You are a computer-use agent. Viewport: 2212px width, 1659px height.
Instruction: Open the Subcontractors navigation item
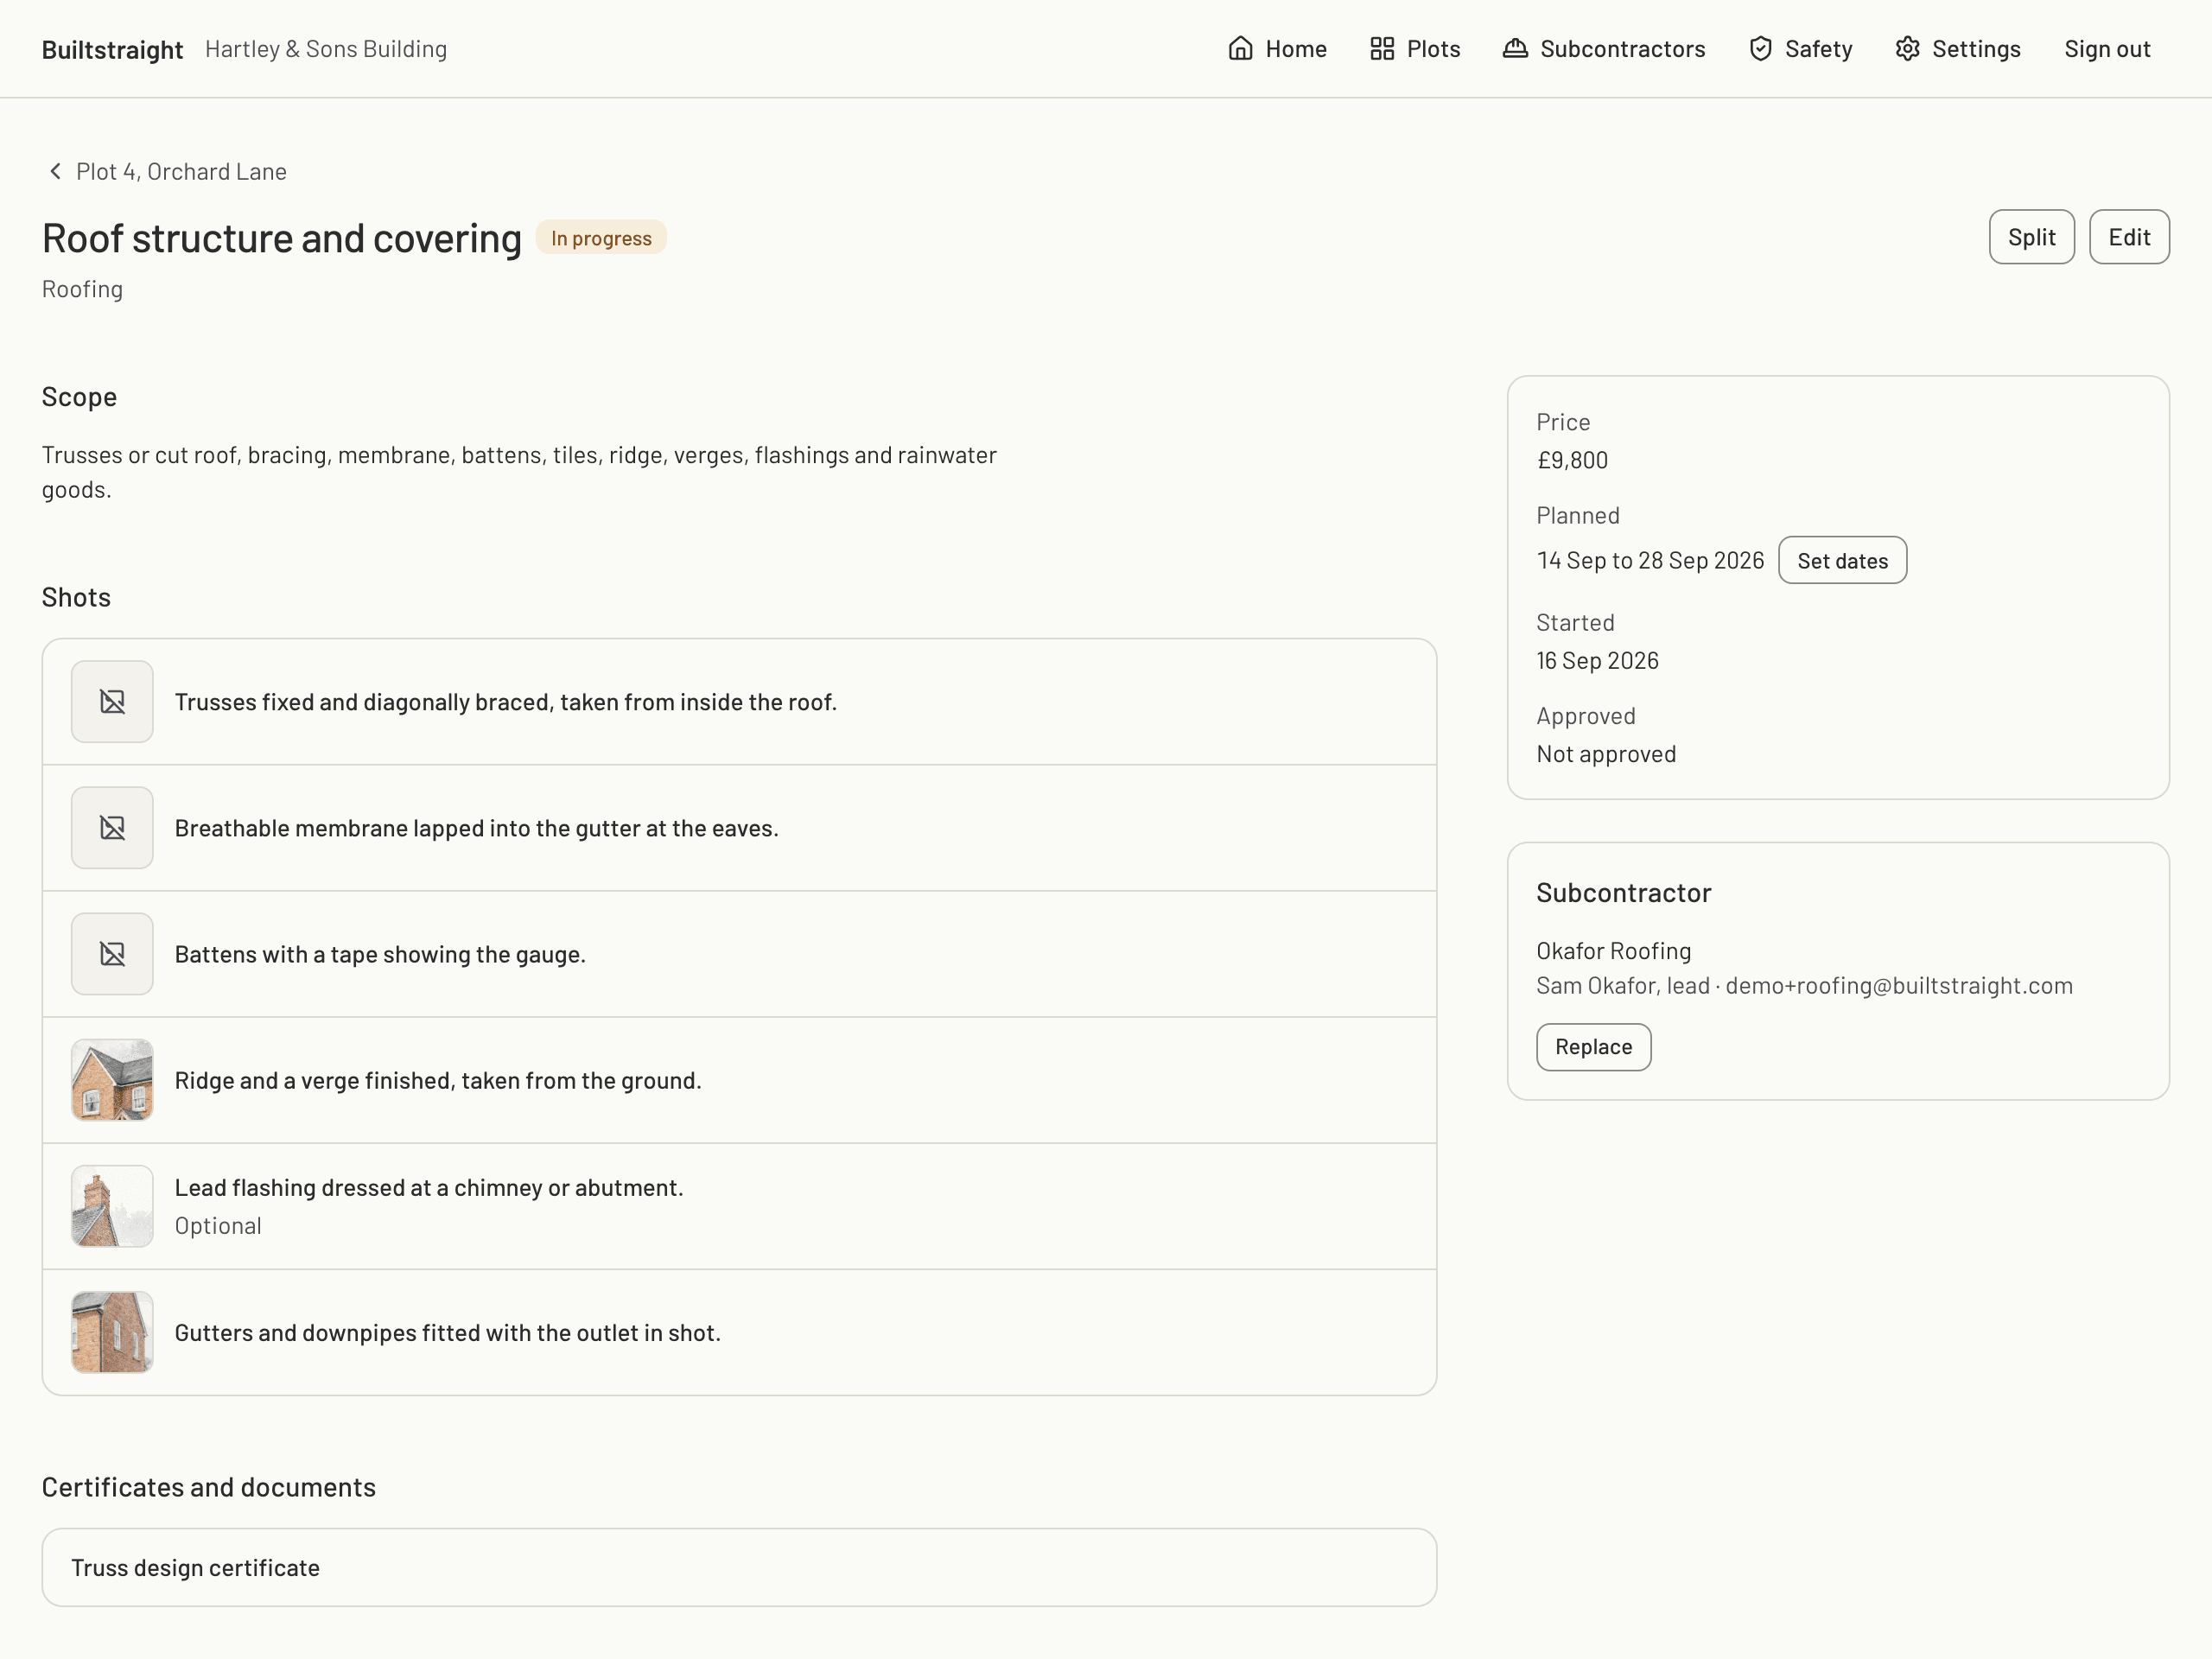pyautogui.click(x=1604, y=49)
